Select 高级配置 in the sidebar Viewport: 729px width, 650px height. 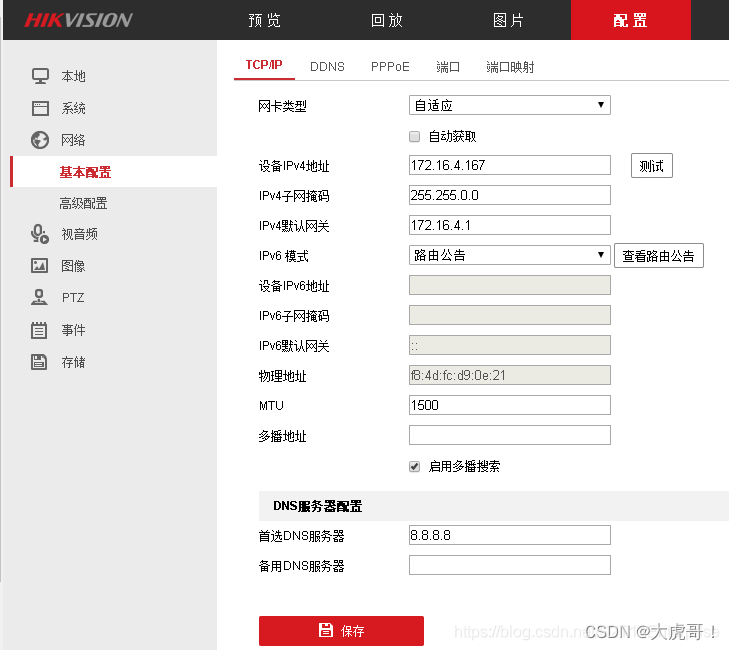click(83, 203)
